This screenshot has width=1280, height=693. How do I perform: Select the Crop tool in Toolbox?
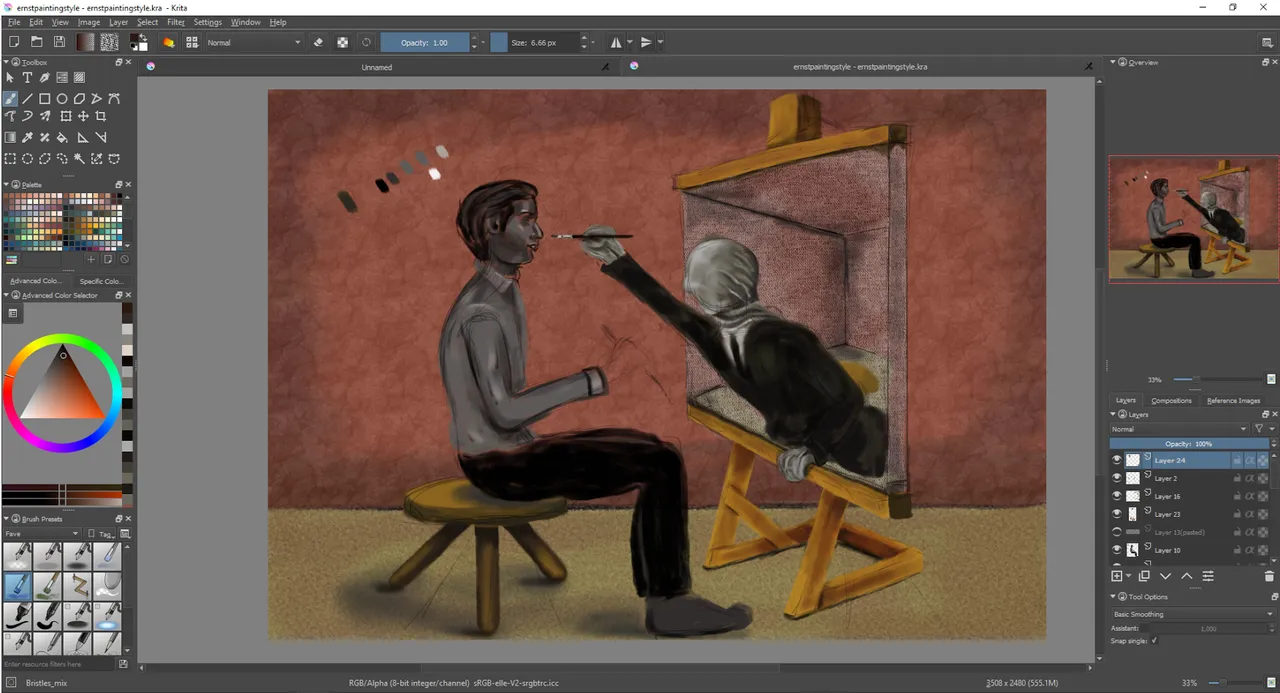pos(101,117)
